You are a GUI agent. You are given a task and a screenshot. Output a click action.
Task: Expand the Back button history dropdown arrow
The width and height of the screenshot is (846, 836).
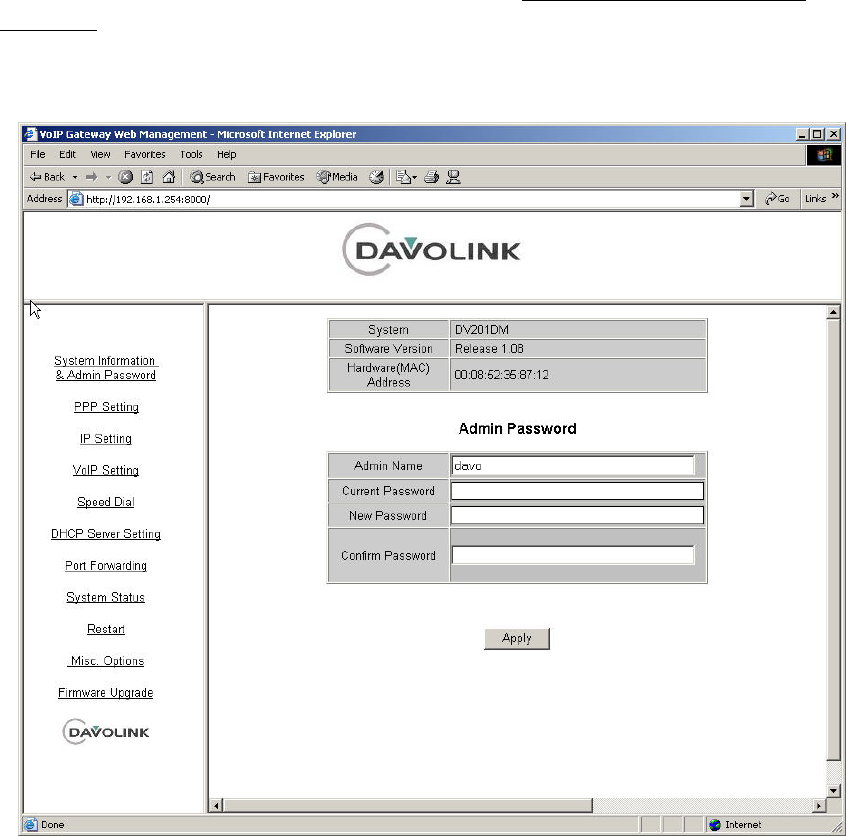pyautogui.click(x=75, y=177)
